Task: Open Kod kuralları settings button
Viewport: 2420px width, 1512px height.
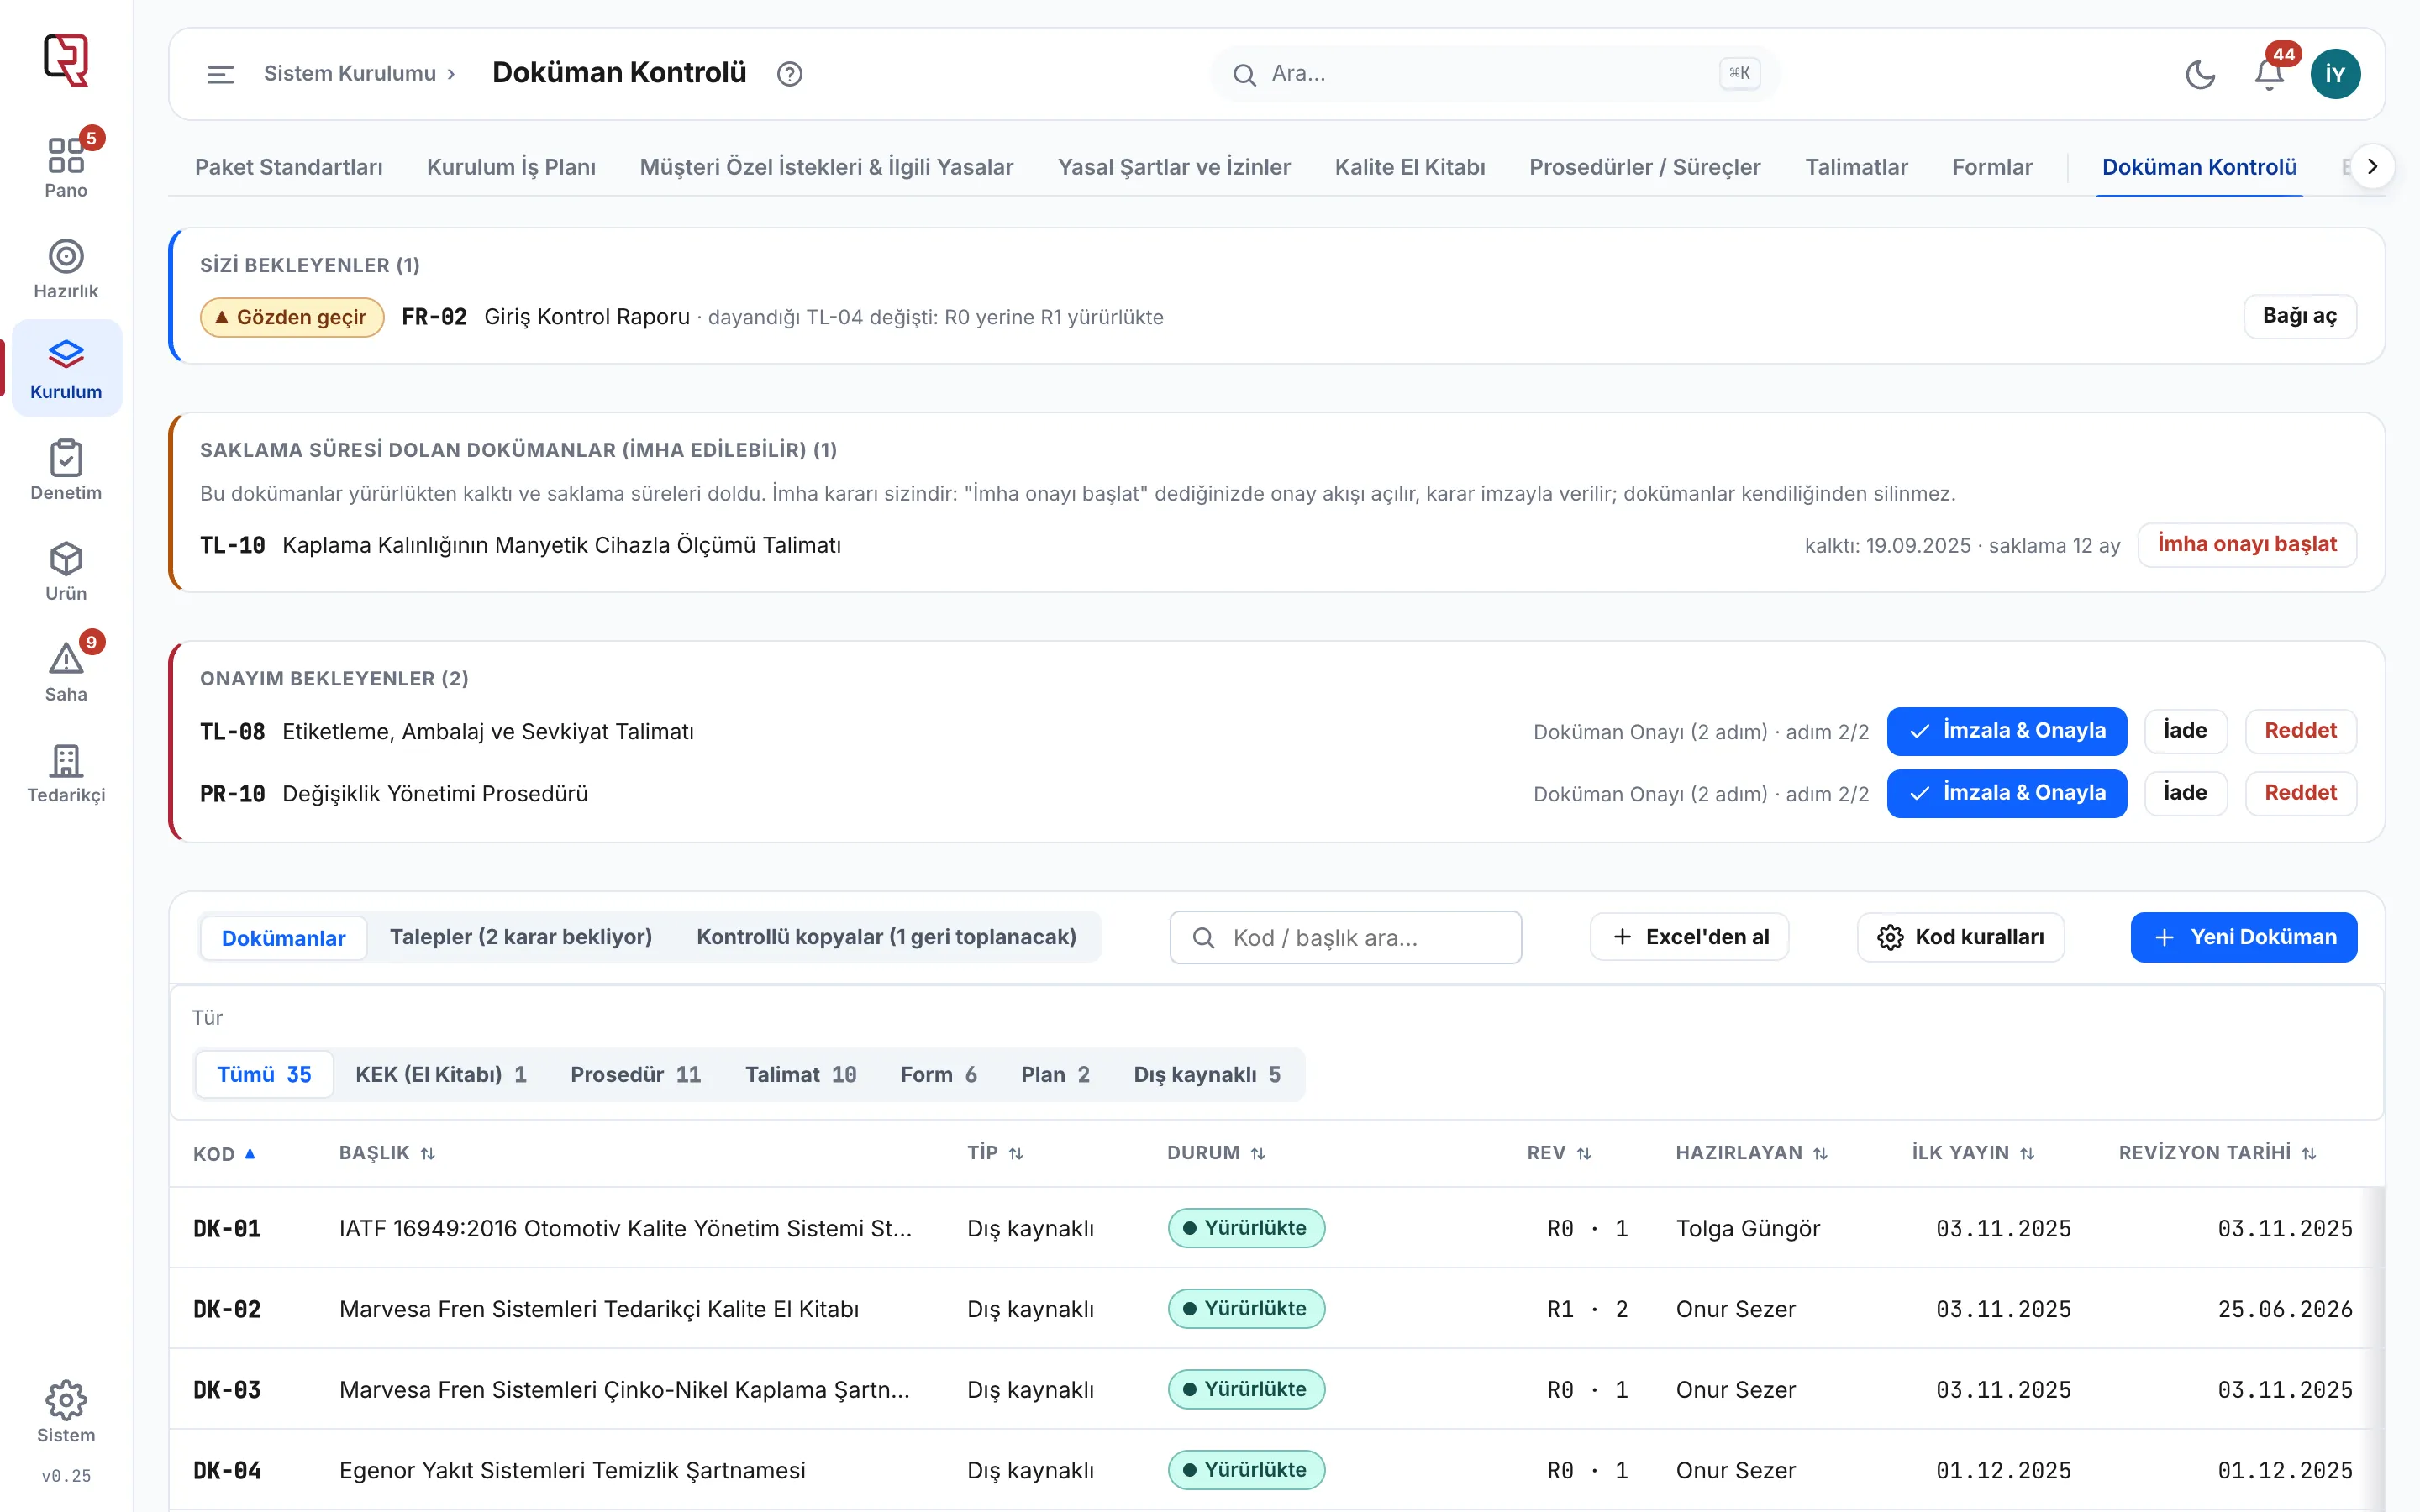Action: 1961,937
